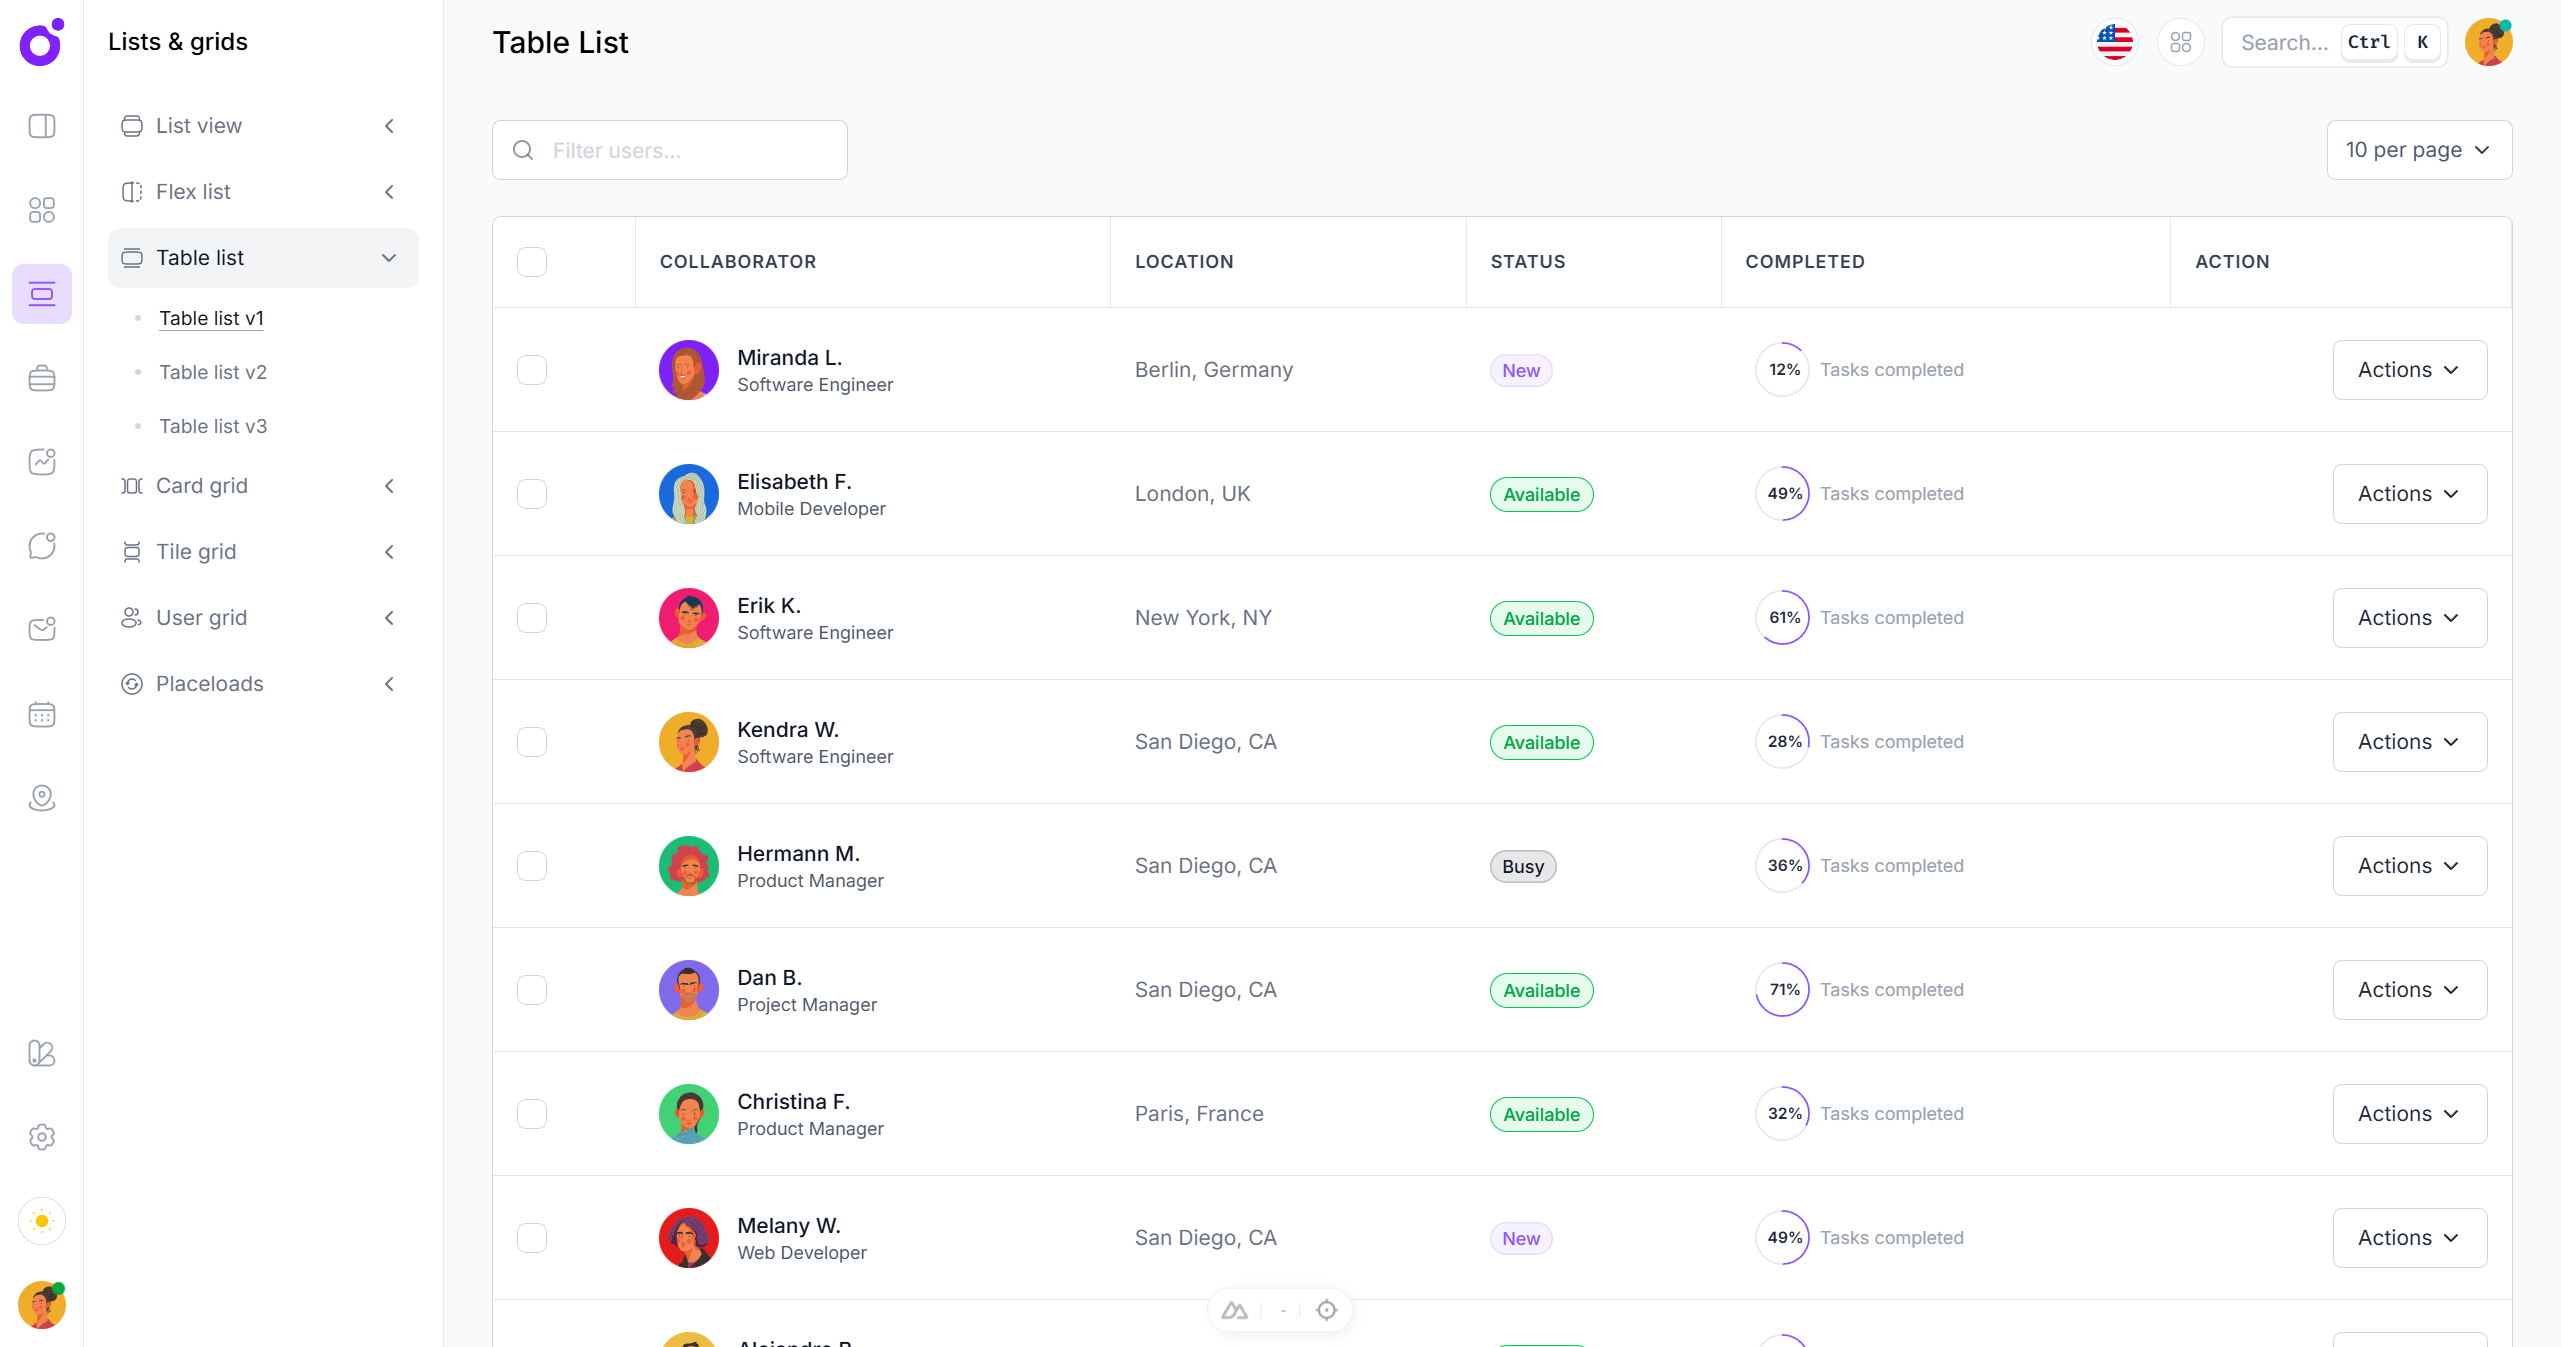Image resolution: width=2561 pixels, height=1347 pixels.
Task: Select Table list v2 submenu item
Action: pos(213,372)
